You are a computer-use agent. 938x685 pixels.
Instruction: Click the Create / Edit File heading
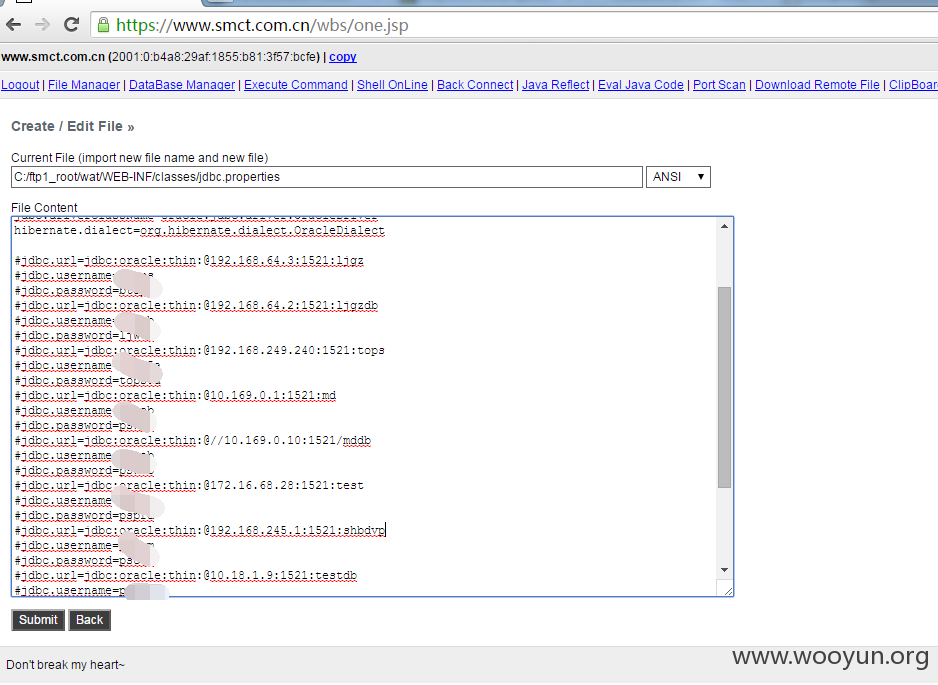(x=72, y=127)
